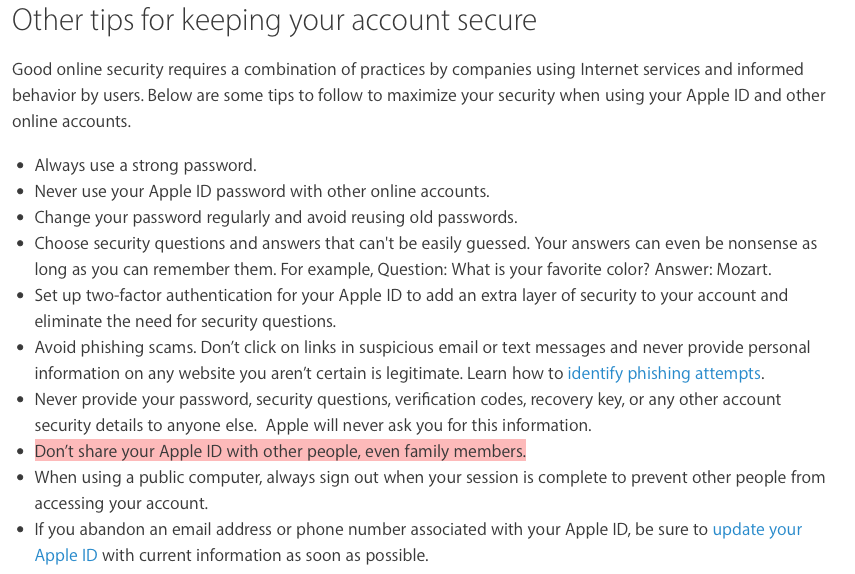Image resolution: width=855 pixels, height=574 pixels.
Task: Click the heading about keeping your account secure
Action: tap(274, 20)
